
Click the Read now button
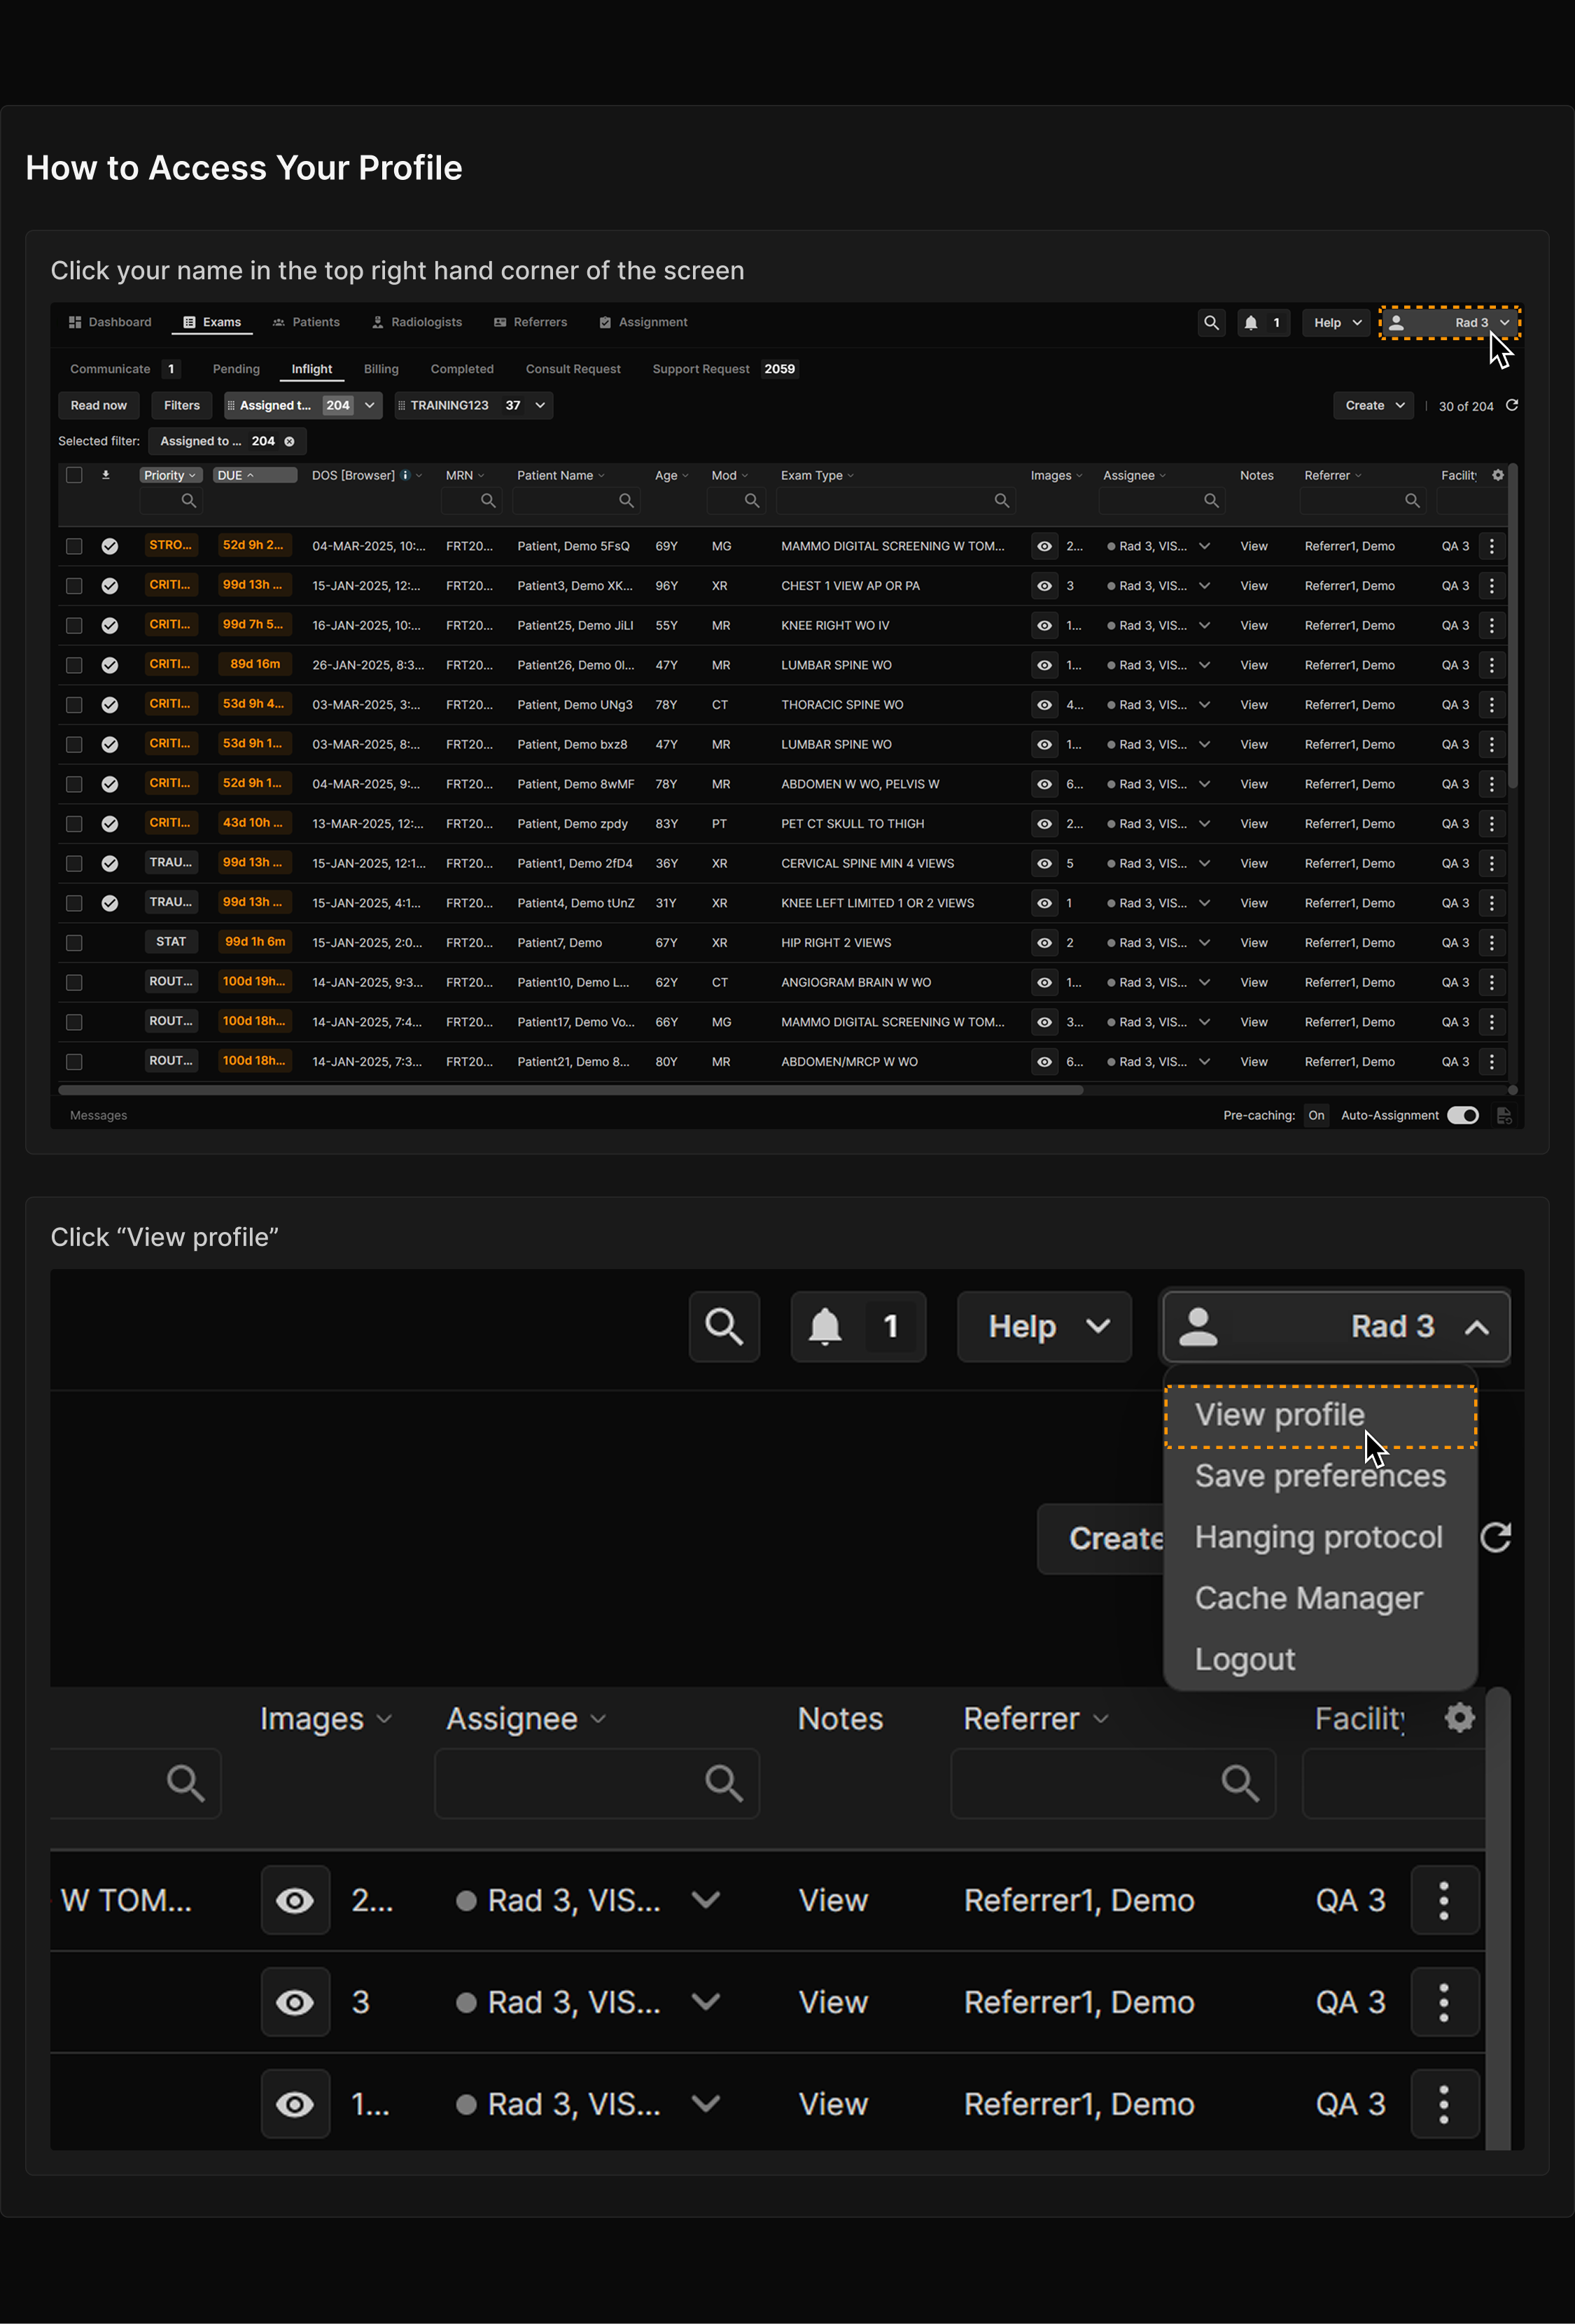click(x=99, y=405)
